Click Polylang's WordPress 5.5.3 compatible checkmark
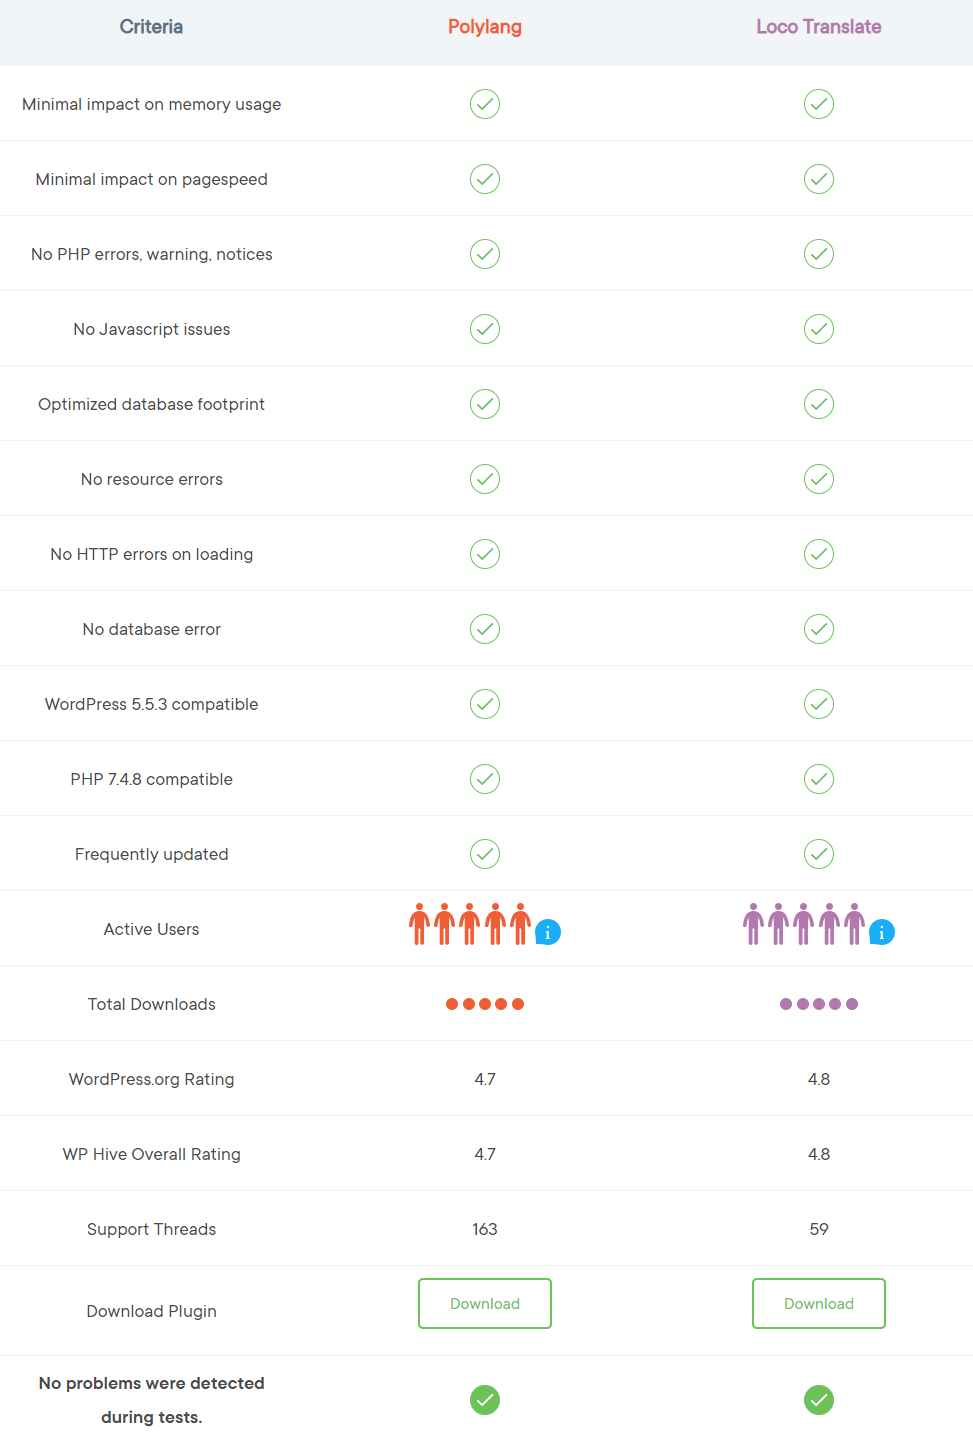The height and width of the screenshot is (1439, 973). coord(485,704)
